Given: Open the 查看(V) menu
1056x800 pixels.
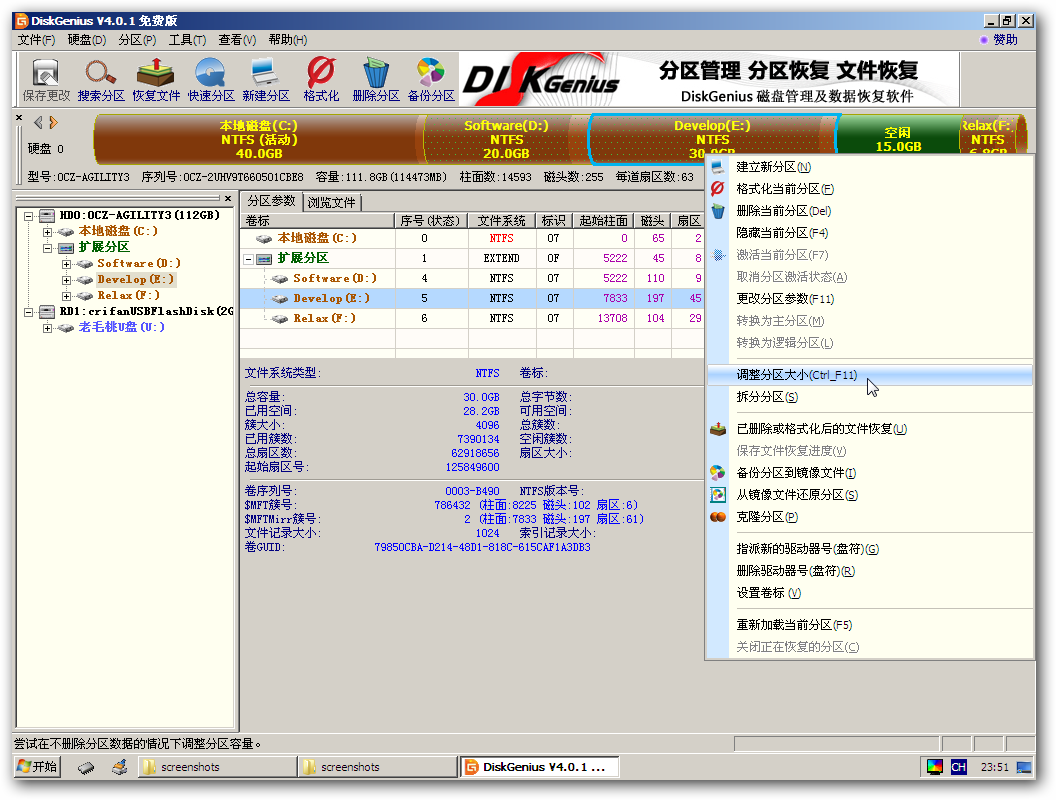Looking at the screenshot, I should click(x=237, y=40).
